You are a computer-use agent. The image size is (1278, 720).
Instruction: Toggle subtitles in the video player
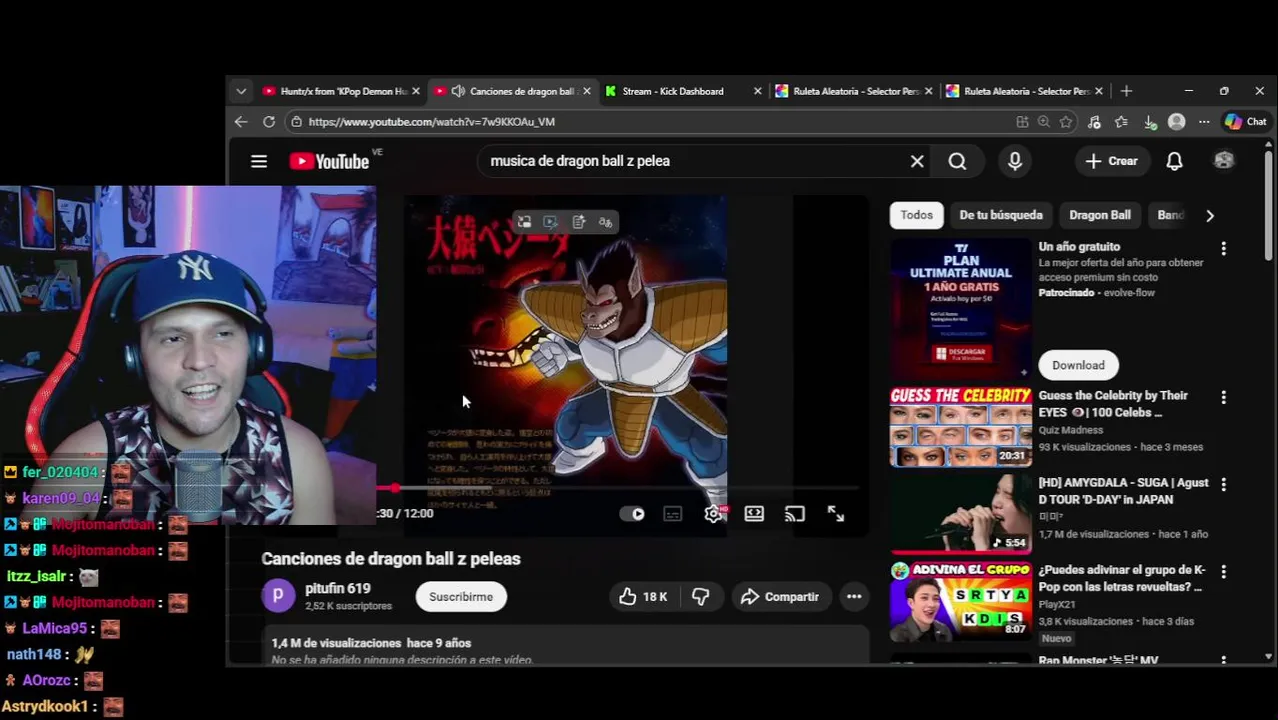click(x=673, y=514)
